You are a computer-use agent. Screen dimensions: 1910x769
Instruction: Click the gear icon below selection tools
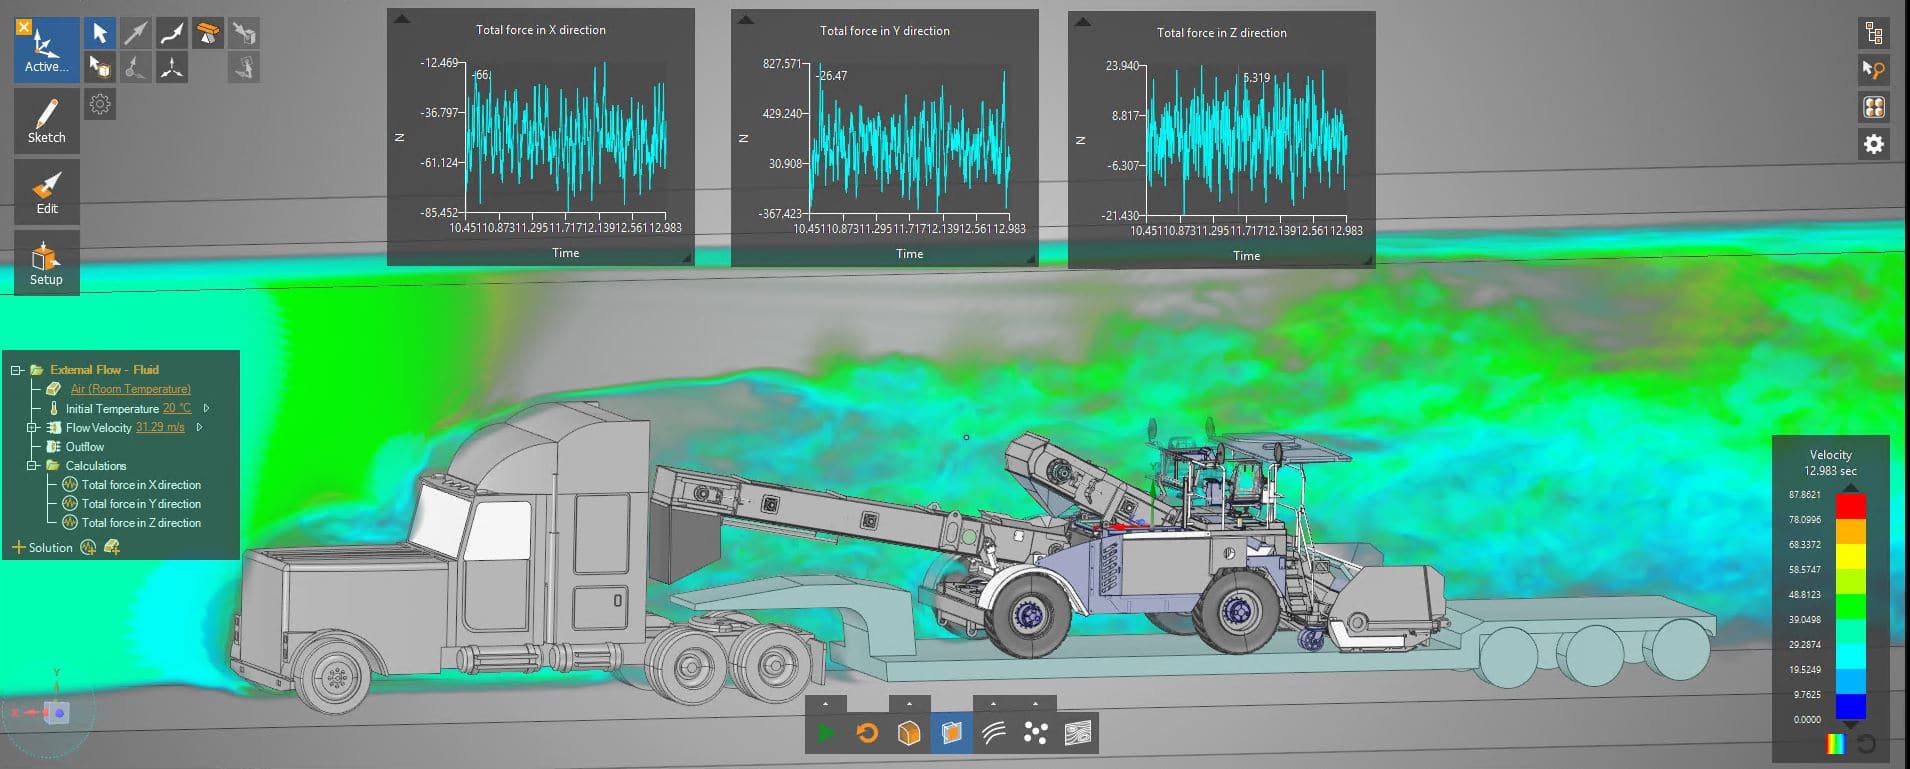tap(100, 104)
